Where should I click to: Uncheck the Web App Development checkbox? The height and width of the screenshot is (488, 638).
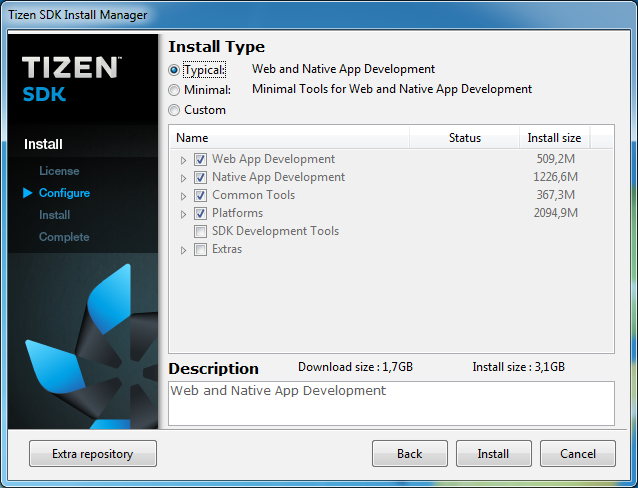pyautogui.click(x=200, y=159)
